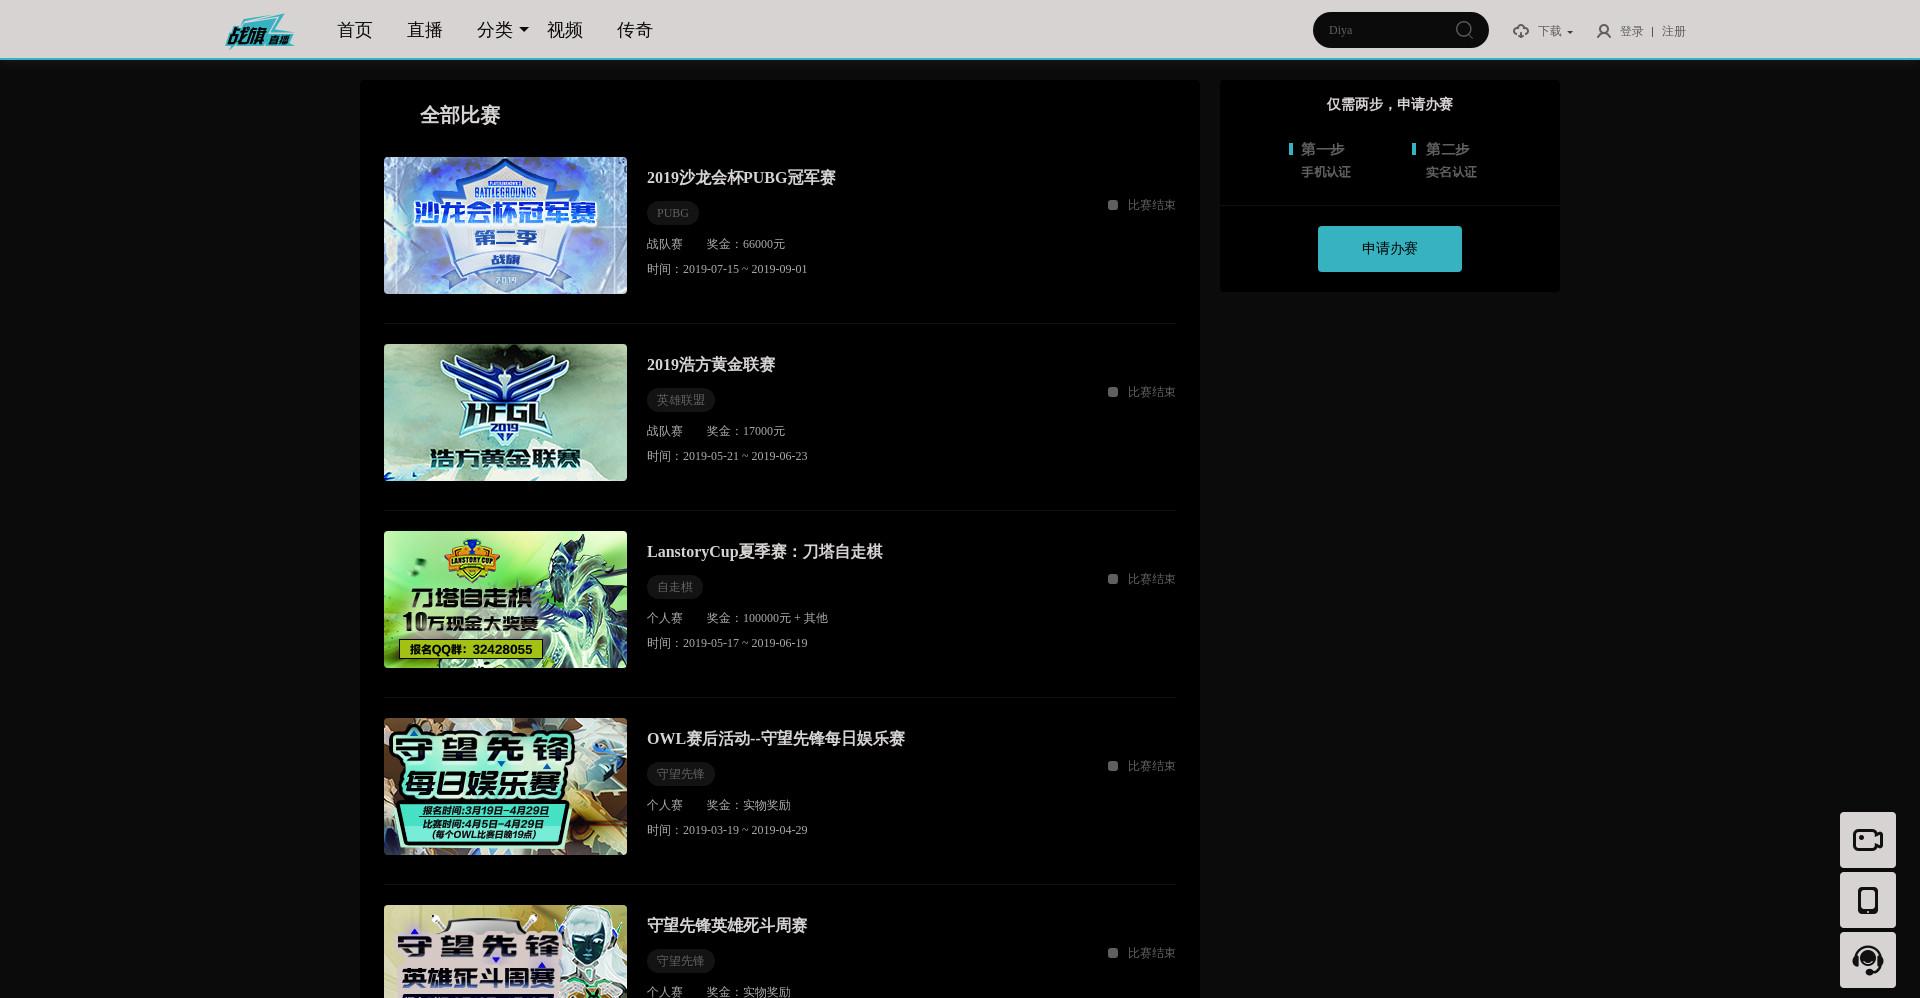Open the 守望先锋英雄死斗周赛 title
The width and height of the screenshot is (1920, 998).
pos(727,926)
